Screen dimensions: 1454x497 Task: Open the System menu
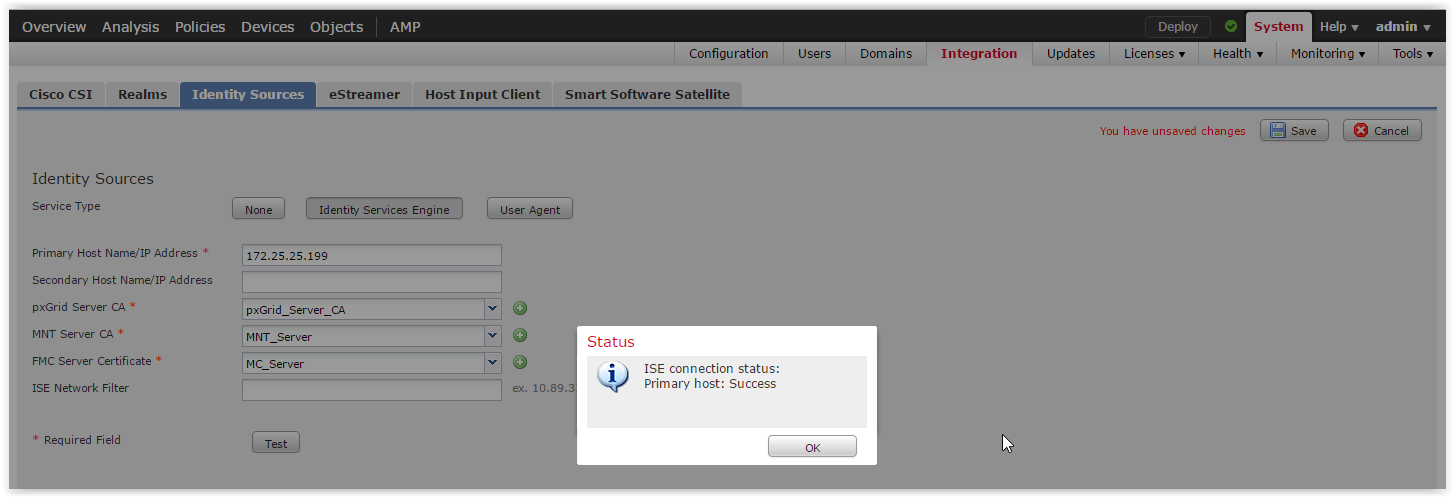1278,27
